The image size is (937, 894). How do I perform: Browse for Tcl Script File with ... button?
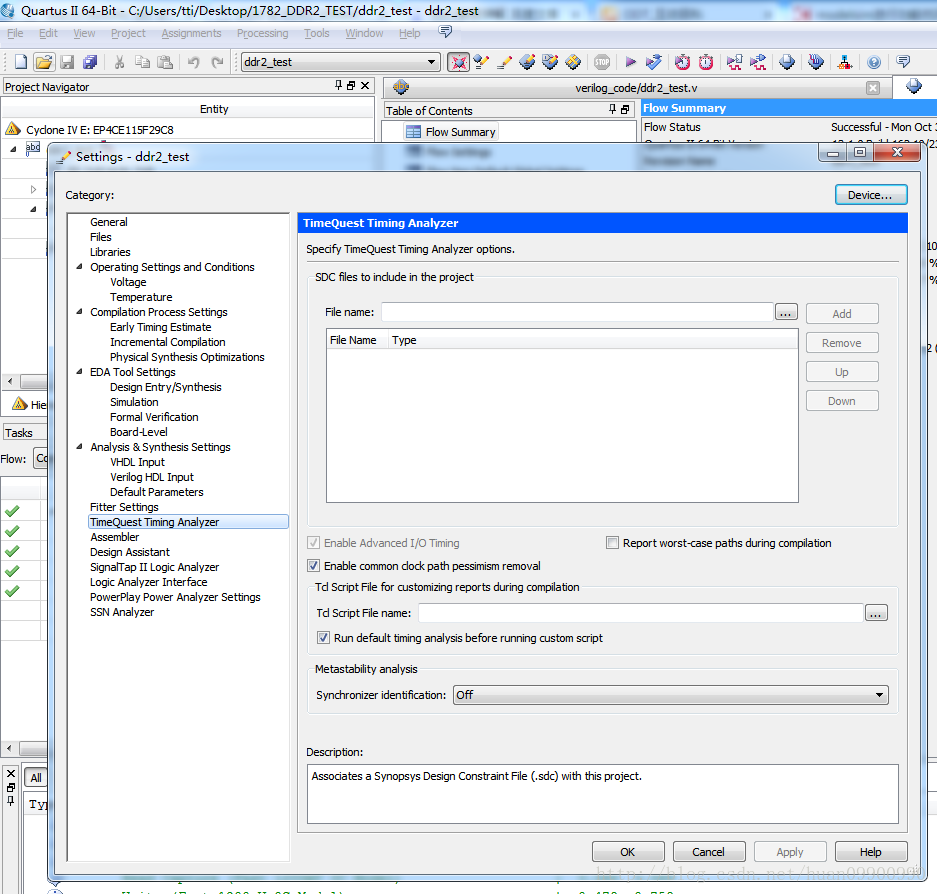tap(875, 613)
